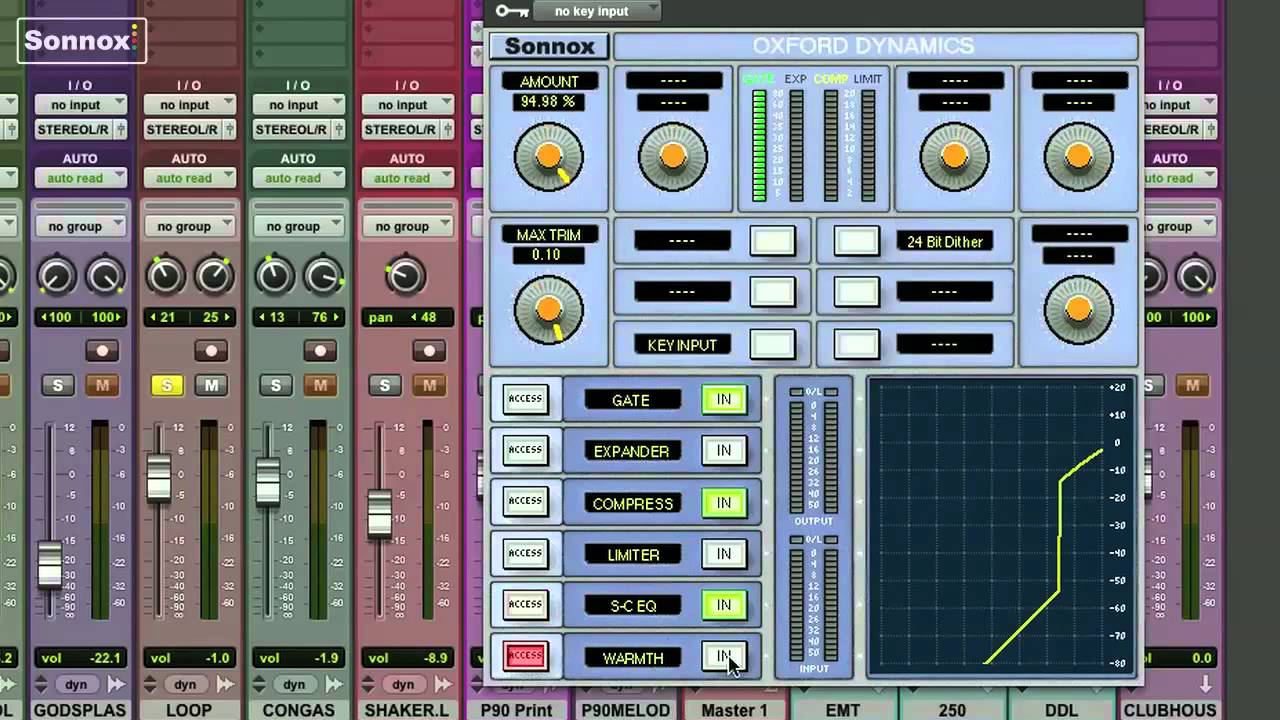Click the dyn automation button under GODSPLAS
This screenshot has height=720, width=1280.
coord(76,685)
